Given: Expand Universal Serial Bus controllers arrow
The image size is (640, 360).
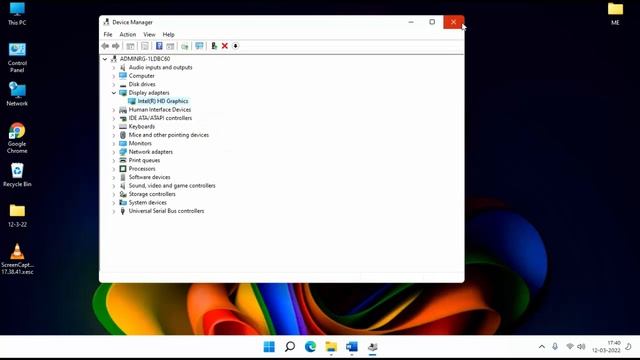Looking at the screenshot, I should coord(114,211).
